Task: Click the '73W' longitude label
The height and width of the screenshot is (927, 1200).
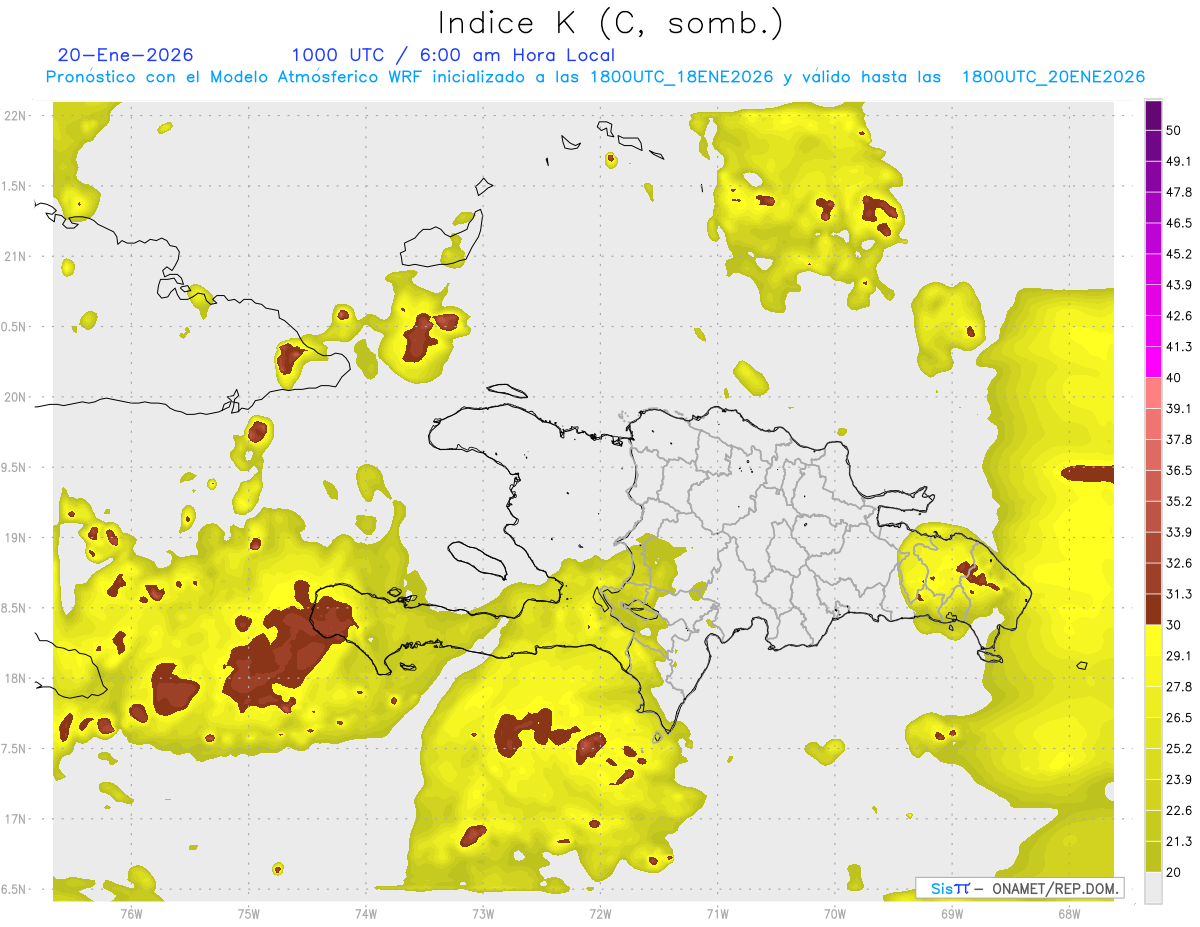Action: click(483, 913)
